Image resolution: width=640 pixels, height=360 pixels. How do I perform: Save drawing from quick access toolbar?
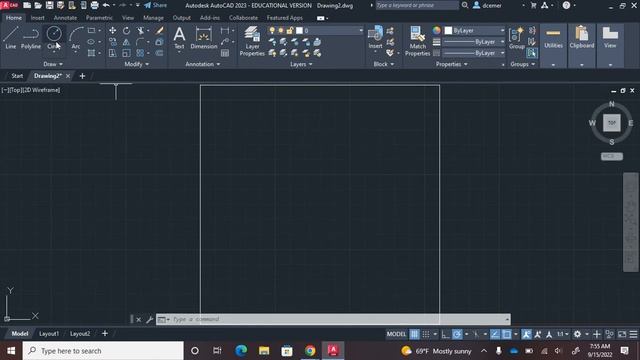[49, 5]
